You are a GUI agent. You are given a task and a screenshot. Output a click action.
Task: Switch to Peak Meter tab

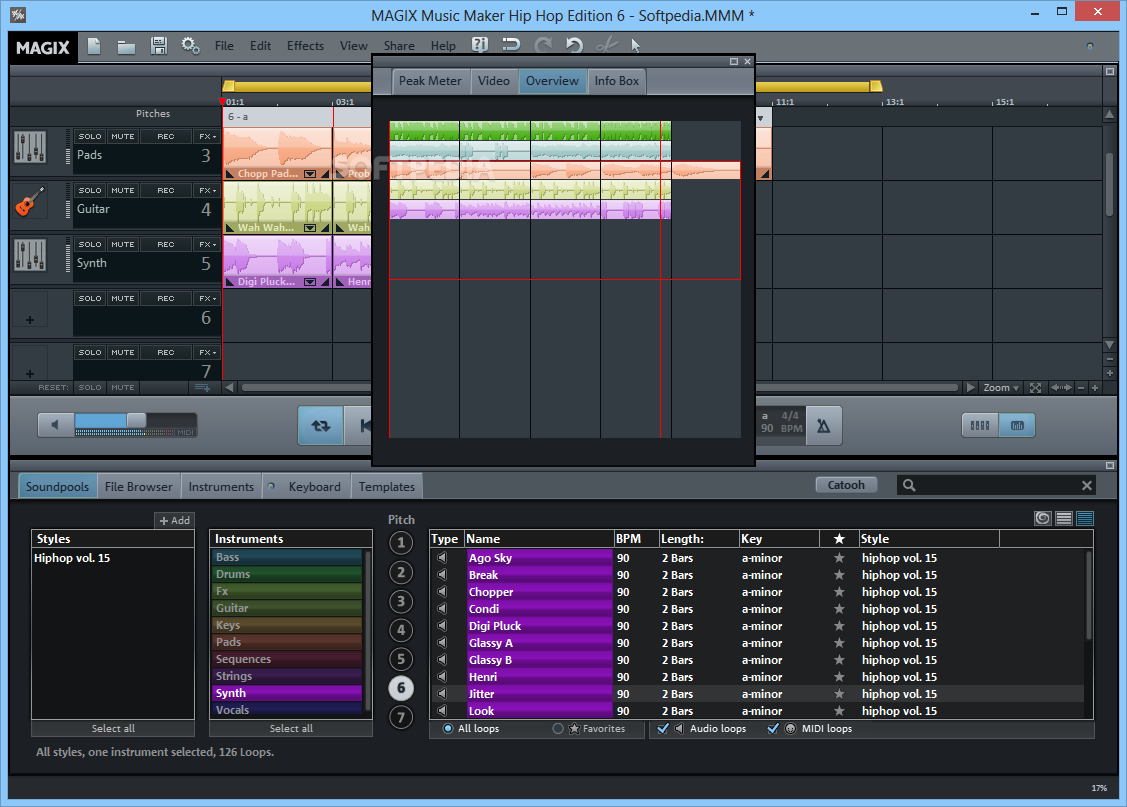click(x=430, y=81)
